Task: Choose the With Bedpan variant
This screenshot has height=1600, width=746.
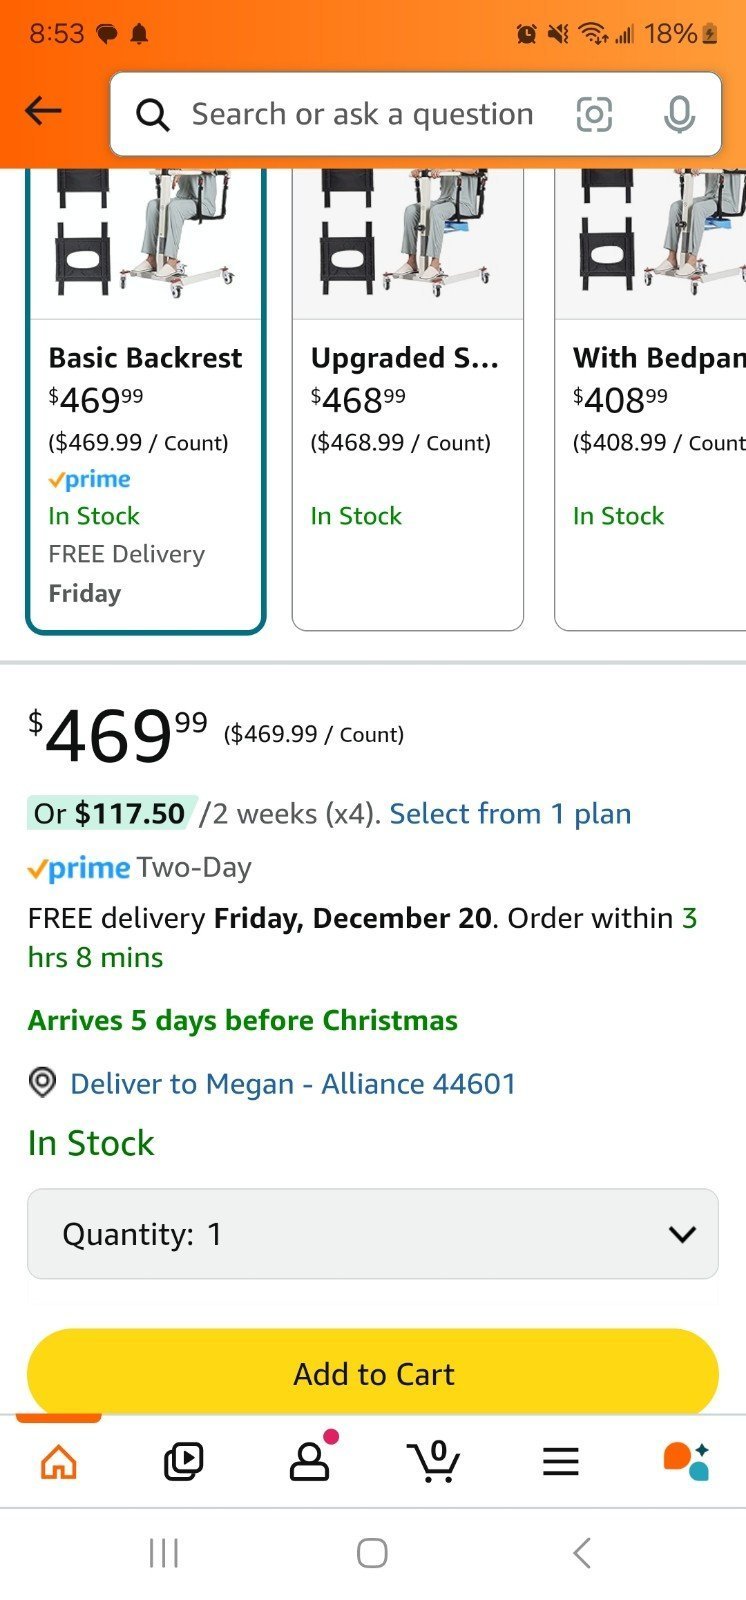Action: coord(651,400)
